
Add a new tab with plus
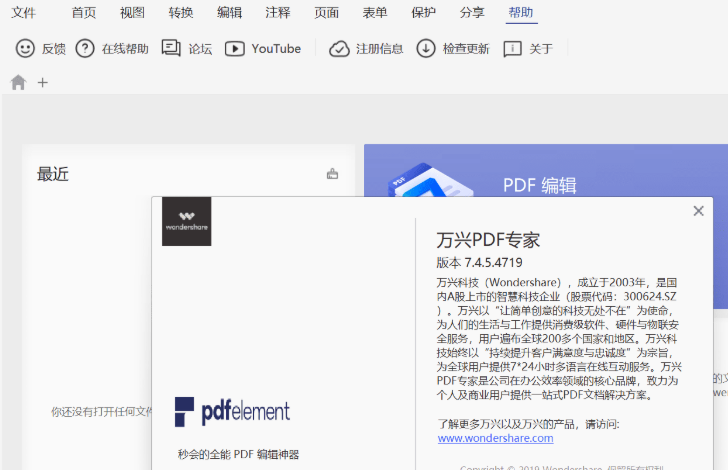43,83
